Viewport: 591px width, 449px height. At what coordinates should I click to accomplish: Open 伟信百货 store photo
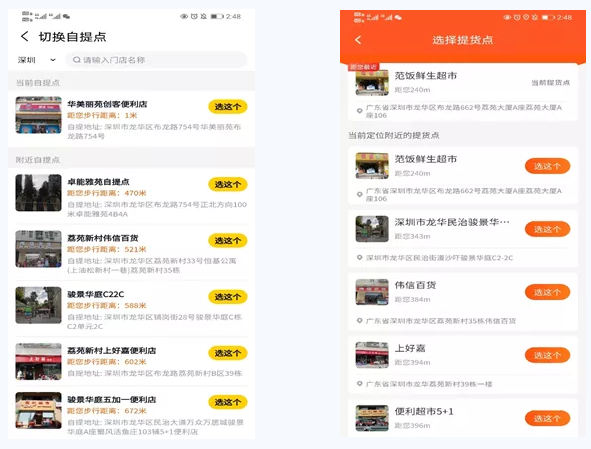click(x=372, y=292)
